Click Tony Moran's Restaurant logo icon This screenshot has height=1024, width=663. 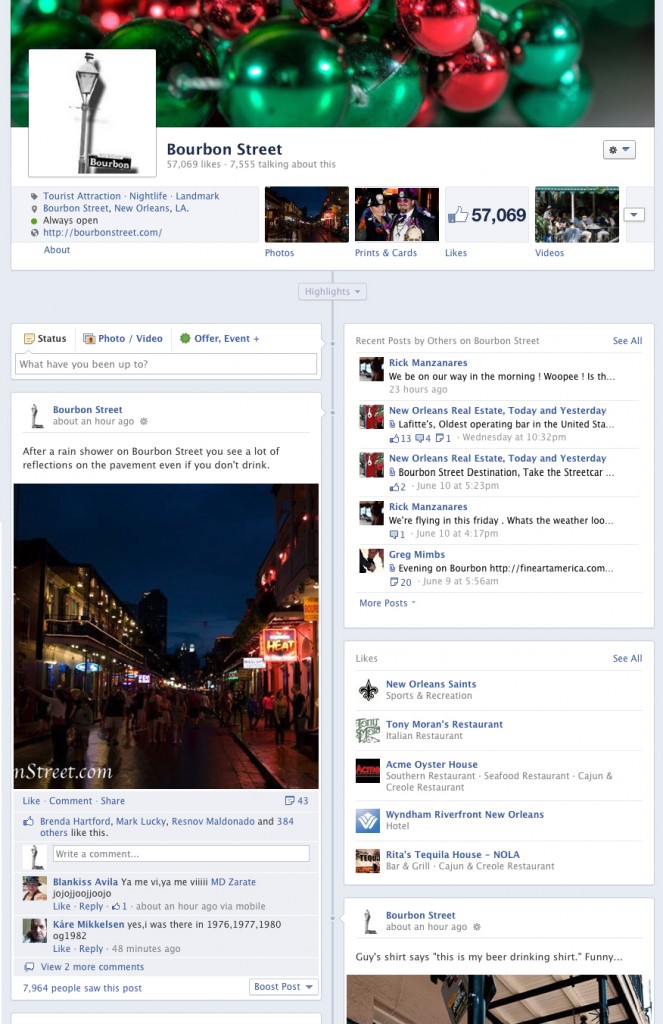point(368,730)
